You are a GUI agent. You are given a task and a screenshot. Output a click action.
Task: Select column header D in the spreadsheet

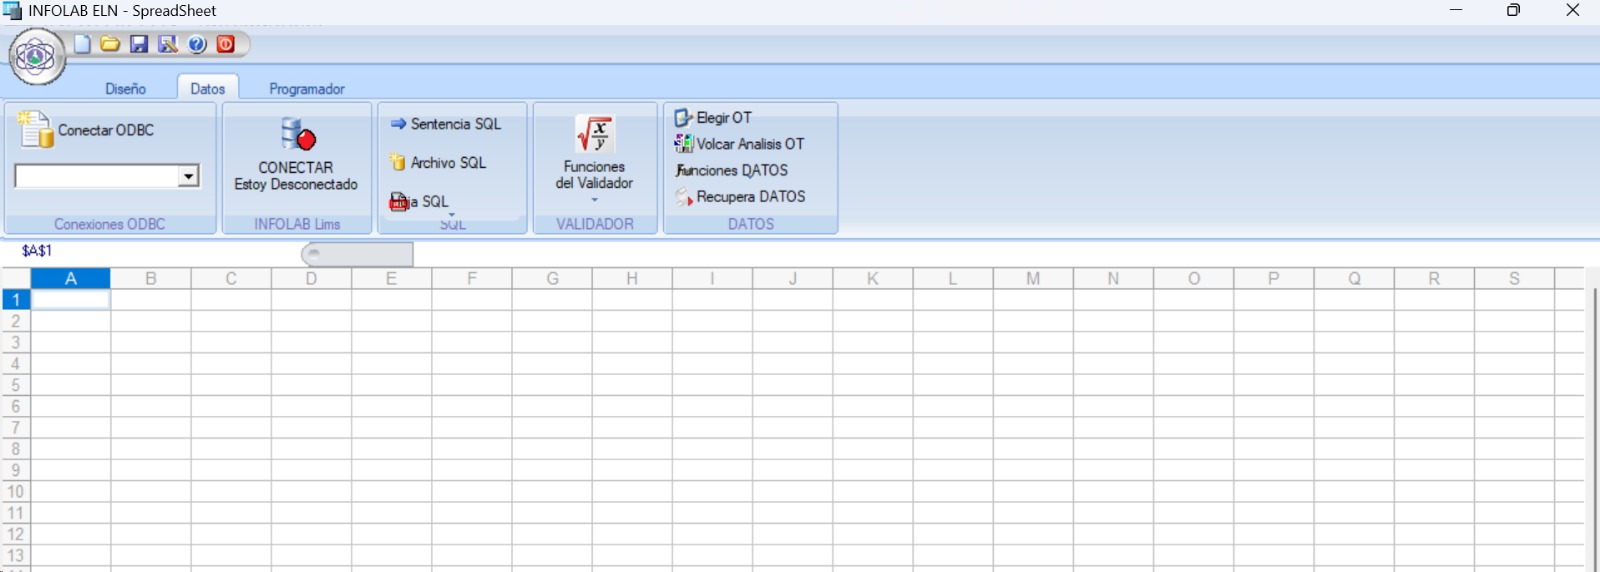pos(311,279)
